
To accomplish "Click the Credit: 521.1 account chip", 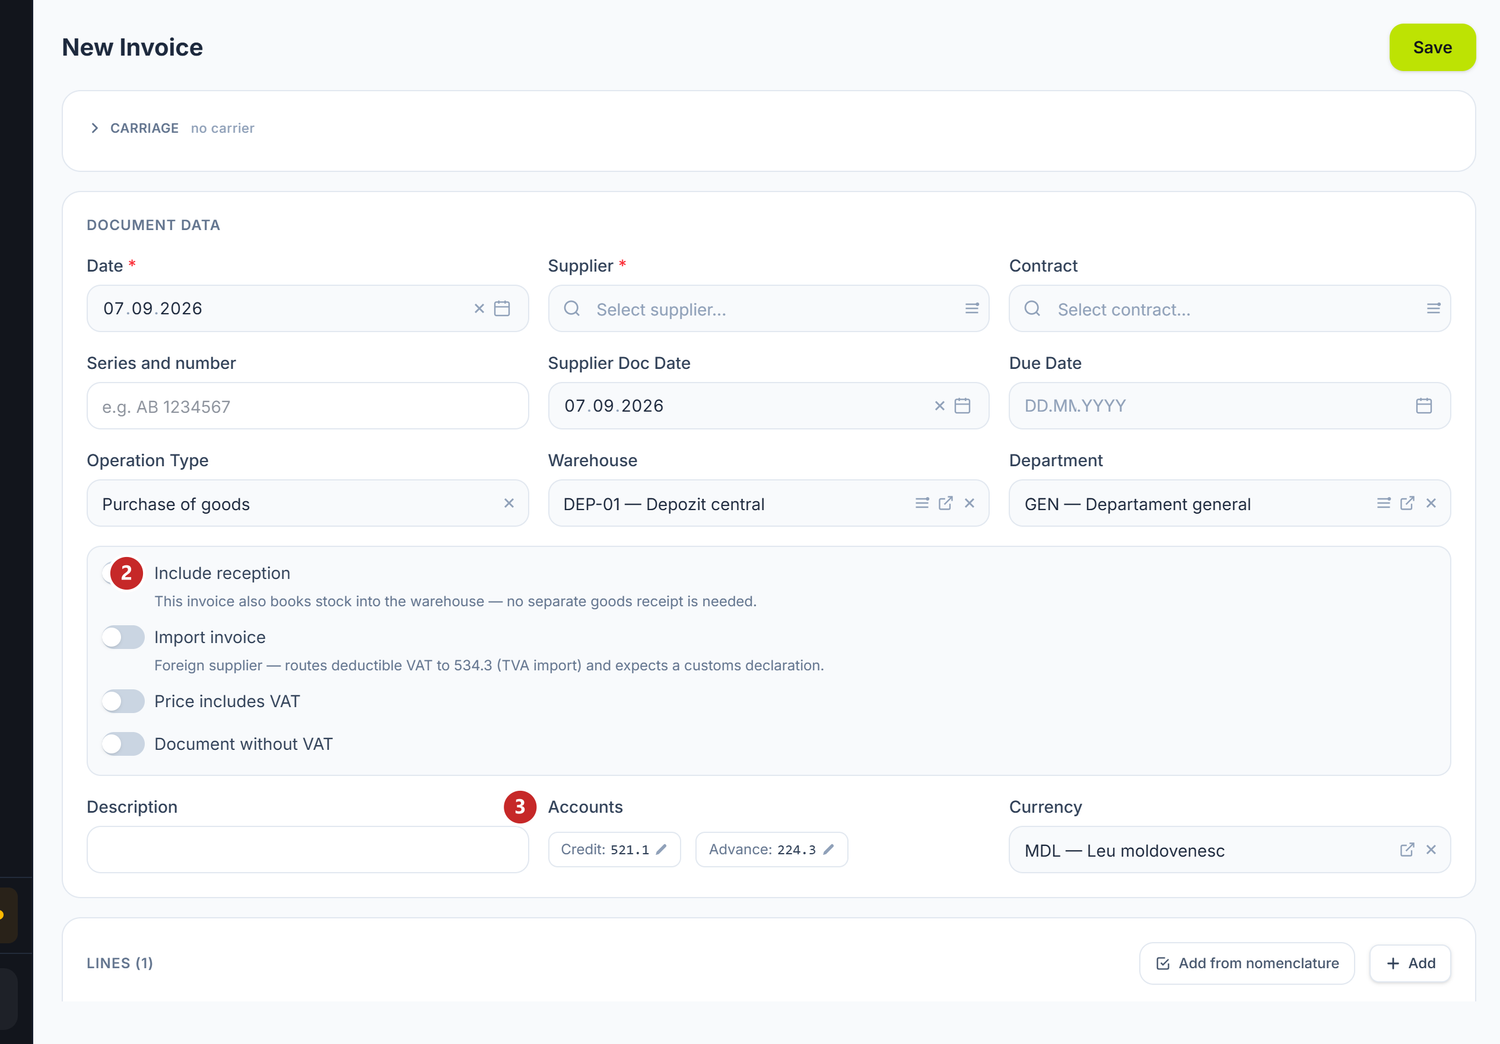I will tap(614, 850).
